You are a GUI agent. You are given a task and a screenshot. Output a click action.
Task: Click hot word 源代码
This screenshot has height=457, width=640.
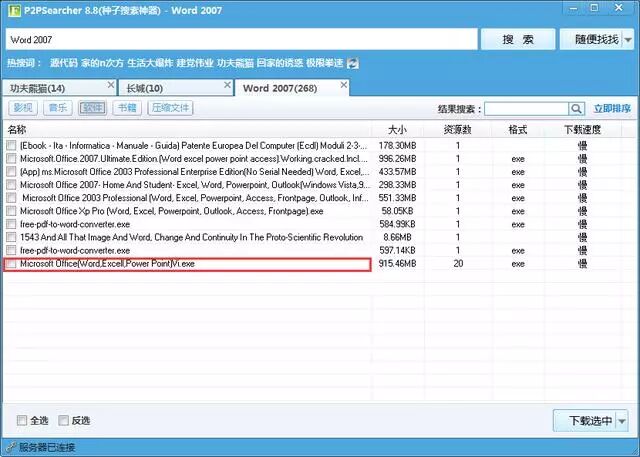tap(64, 63)
